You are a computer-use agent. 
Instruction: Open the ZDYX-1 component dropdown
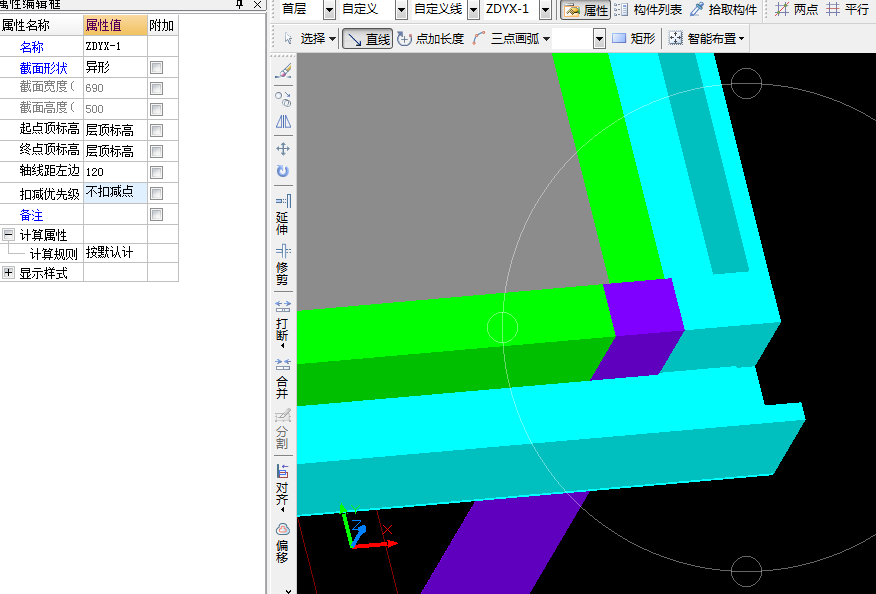(545, 9)
